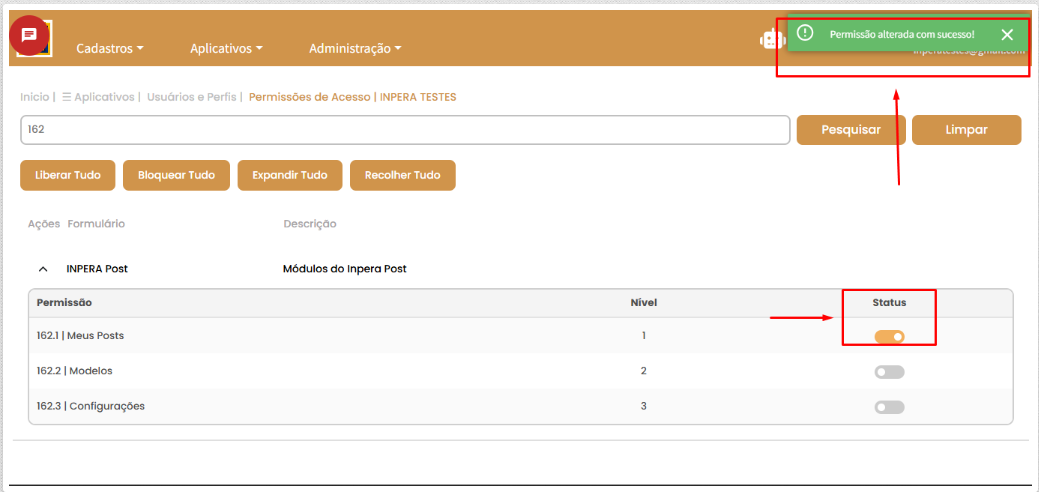Open the Administração dropdown menu
This screenshot has width=1039, height=492.
355,48
